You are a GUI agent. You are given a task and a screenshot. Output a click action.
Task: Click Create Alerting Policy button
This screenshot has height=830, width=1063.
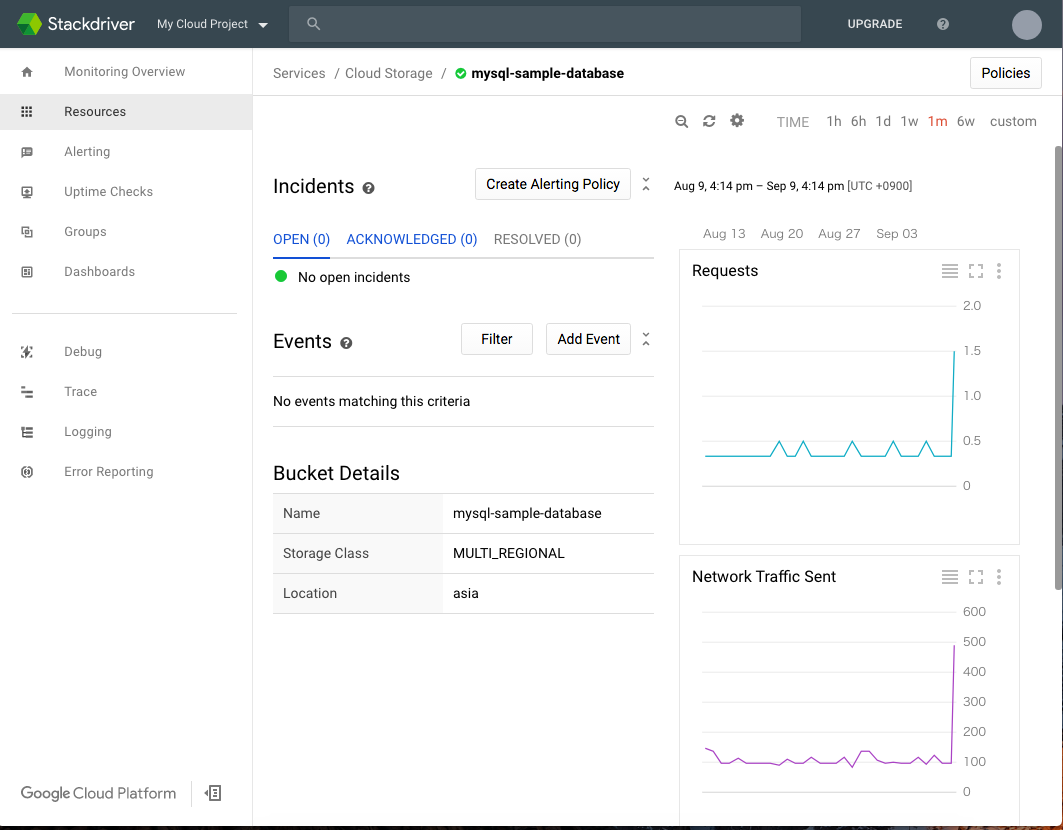coord(553,184)
